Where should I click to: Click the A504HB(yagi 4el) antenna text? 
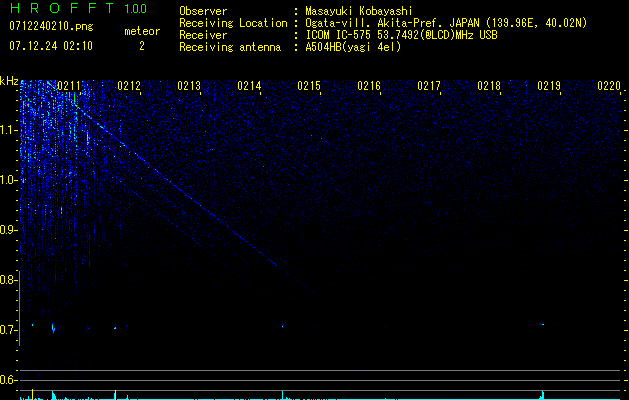point(353,47)
